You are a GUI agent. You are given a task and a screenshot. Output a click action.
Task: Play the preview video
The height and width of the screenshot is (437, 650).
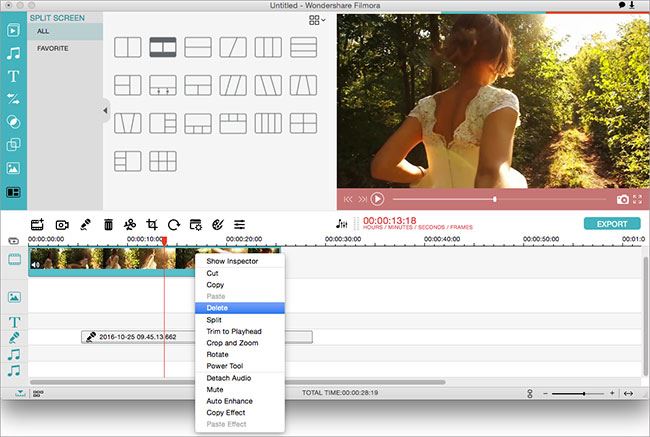coord(377,199)
